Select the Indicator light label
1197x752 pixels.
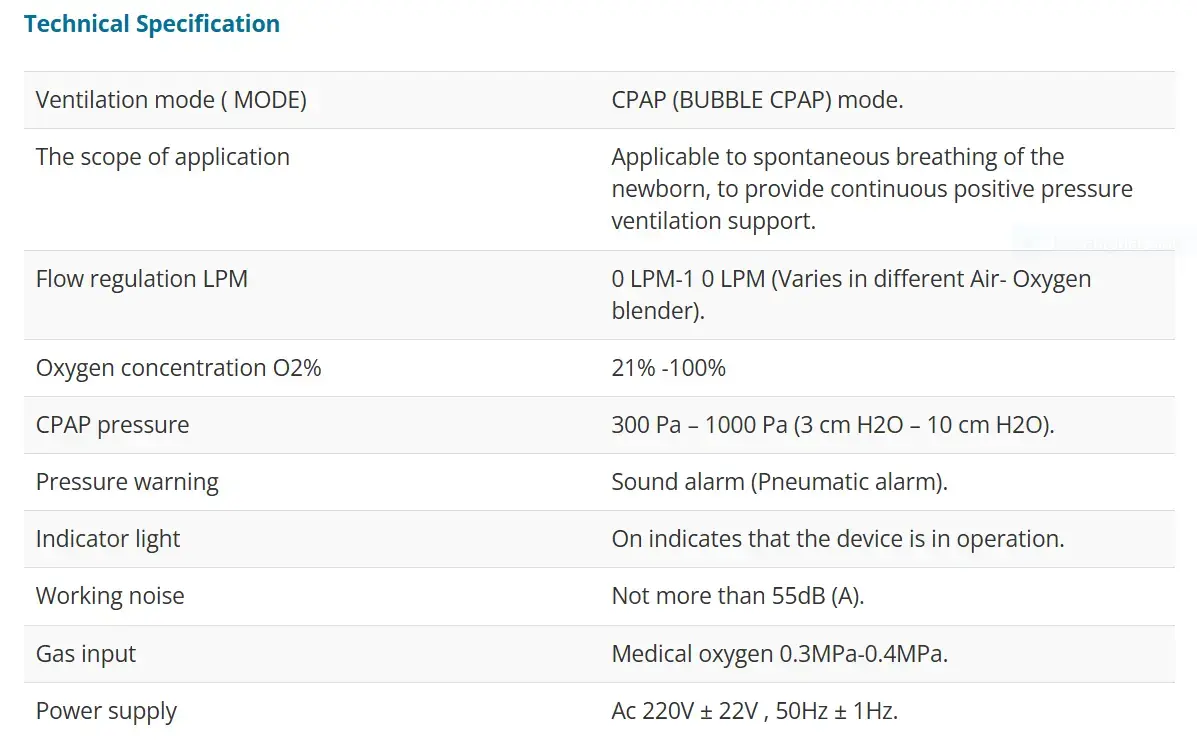(108, 539)
